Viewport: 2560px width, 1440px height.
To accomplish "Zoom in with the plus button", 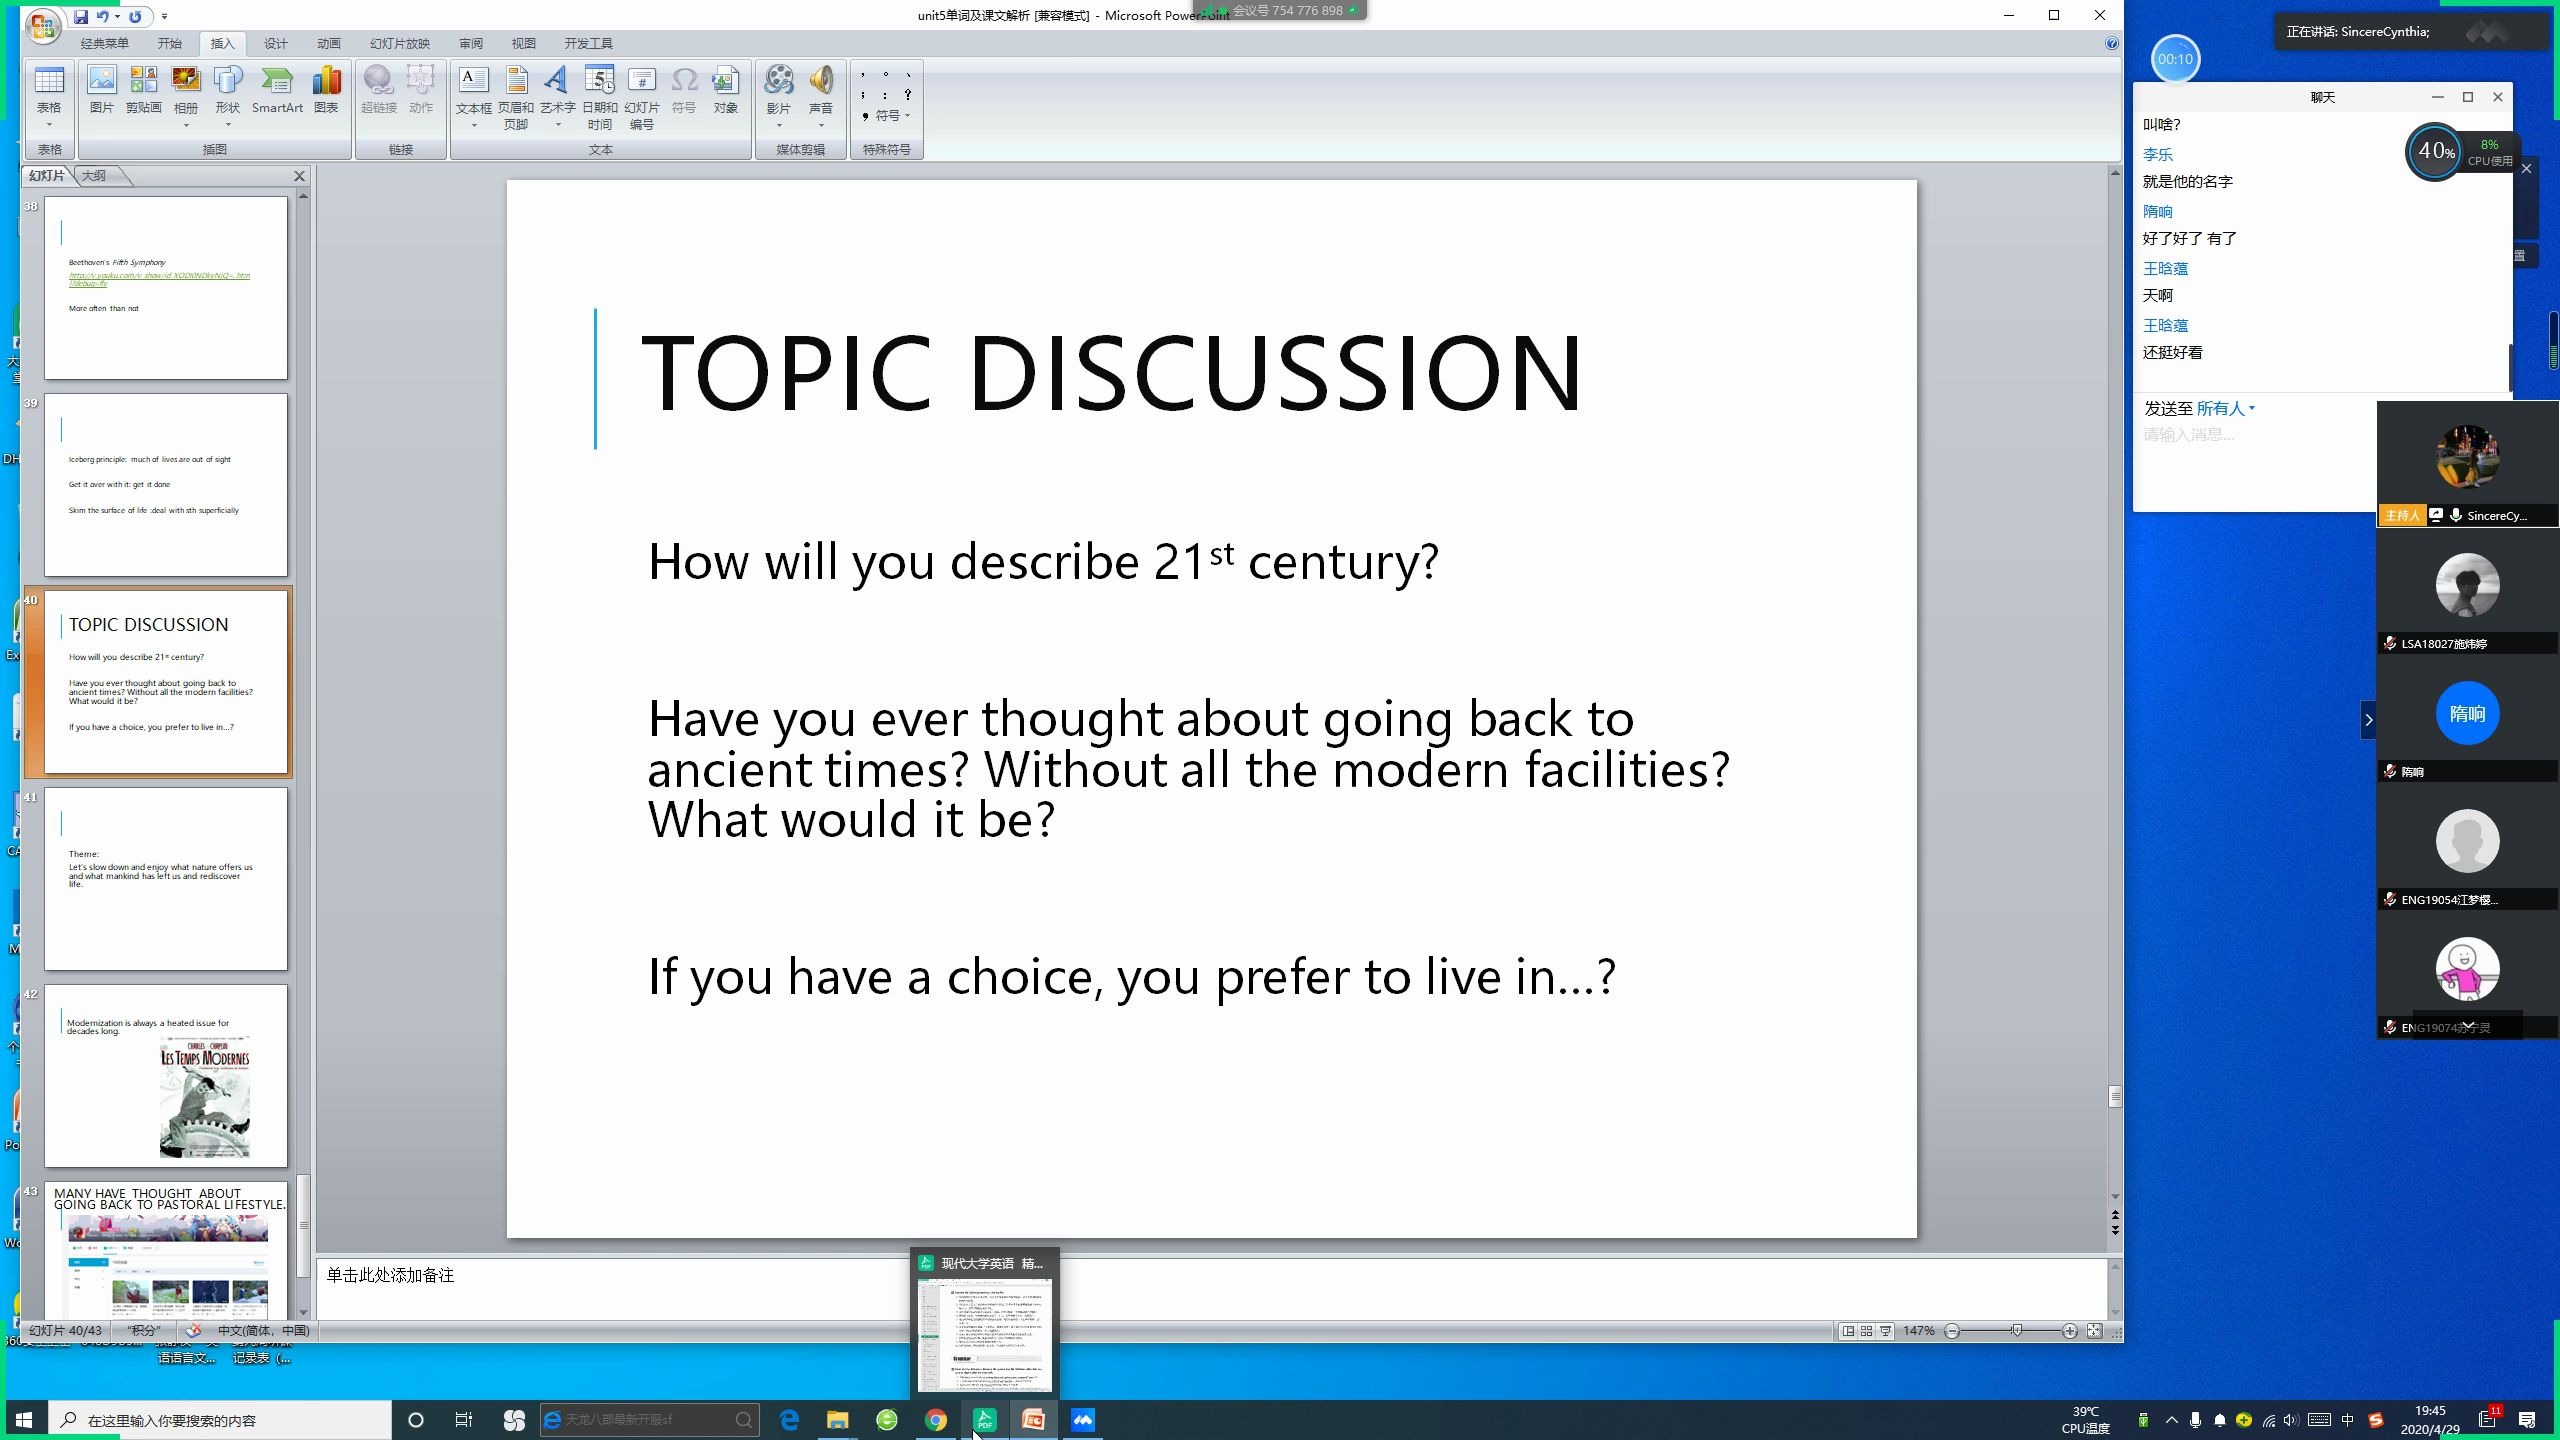I will pyautogui.click(x=2070, y=1331).
